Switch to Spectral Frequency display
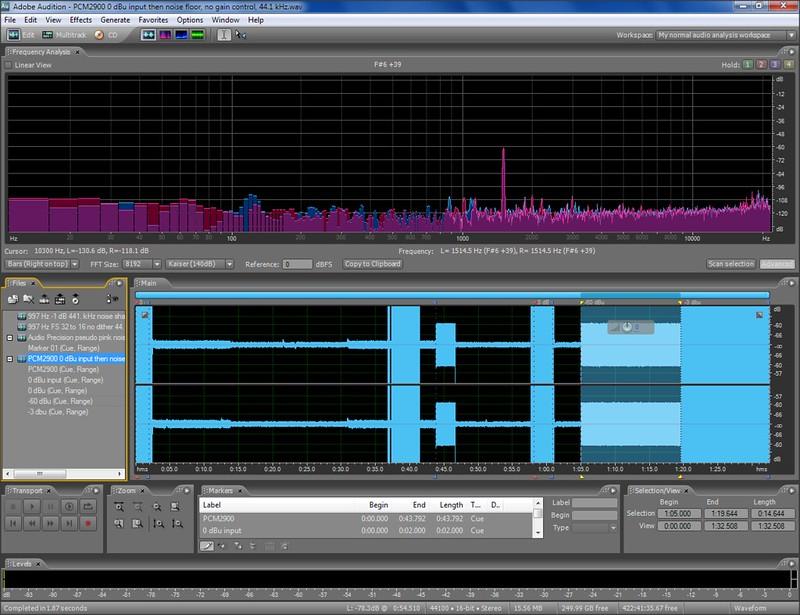Viewport: 800px width, 615px height. 165,34
